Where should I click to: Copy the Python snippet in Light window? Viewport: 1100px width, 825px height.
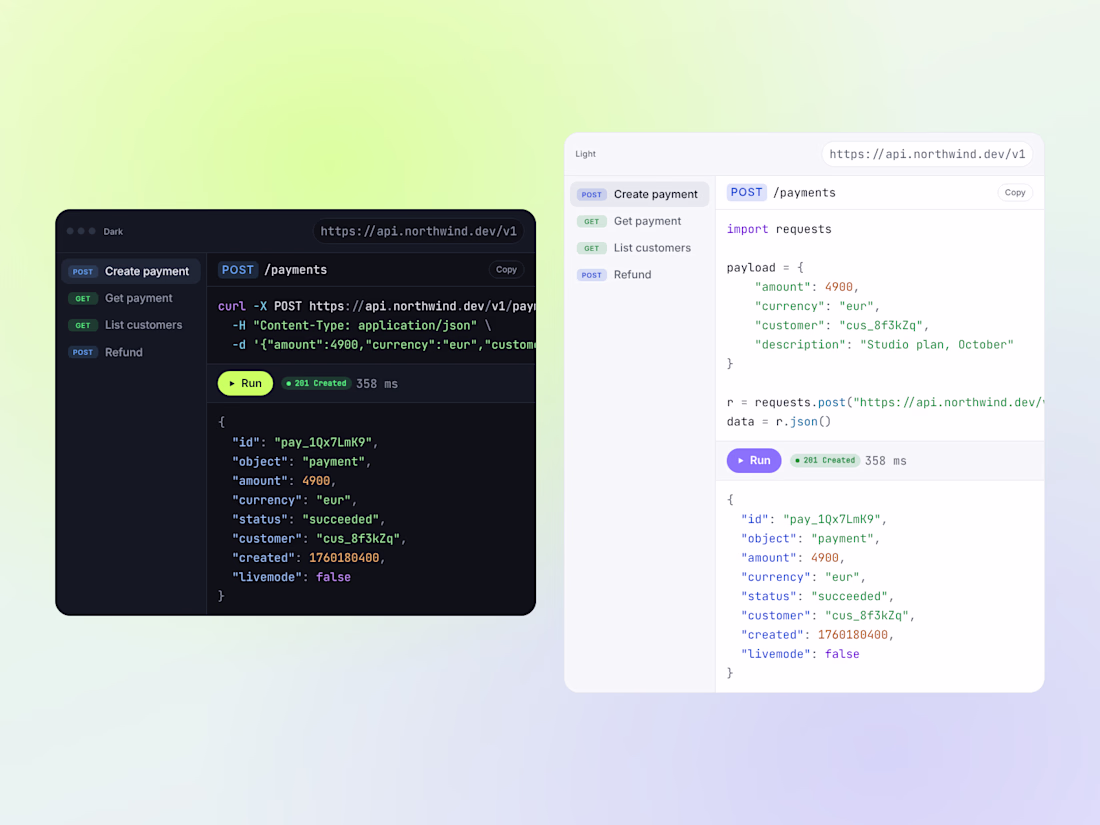1015,192
